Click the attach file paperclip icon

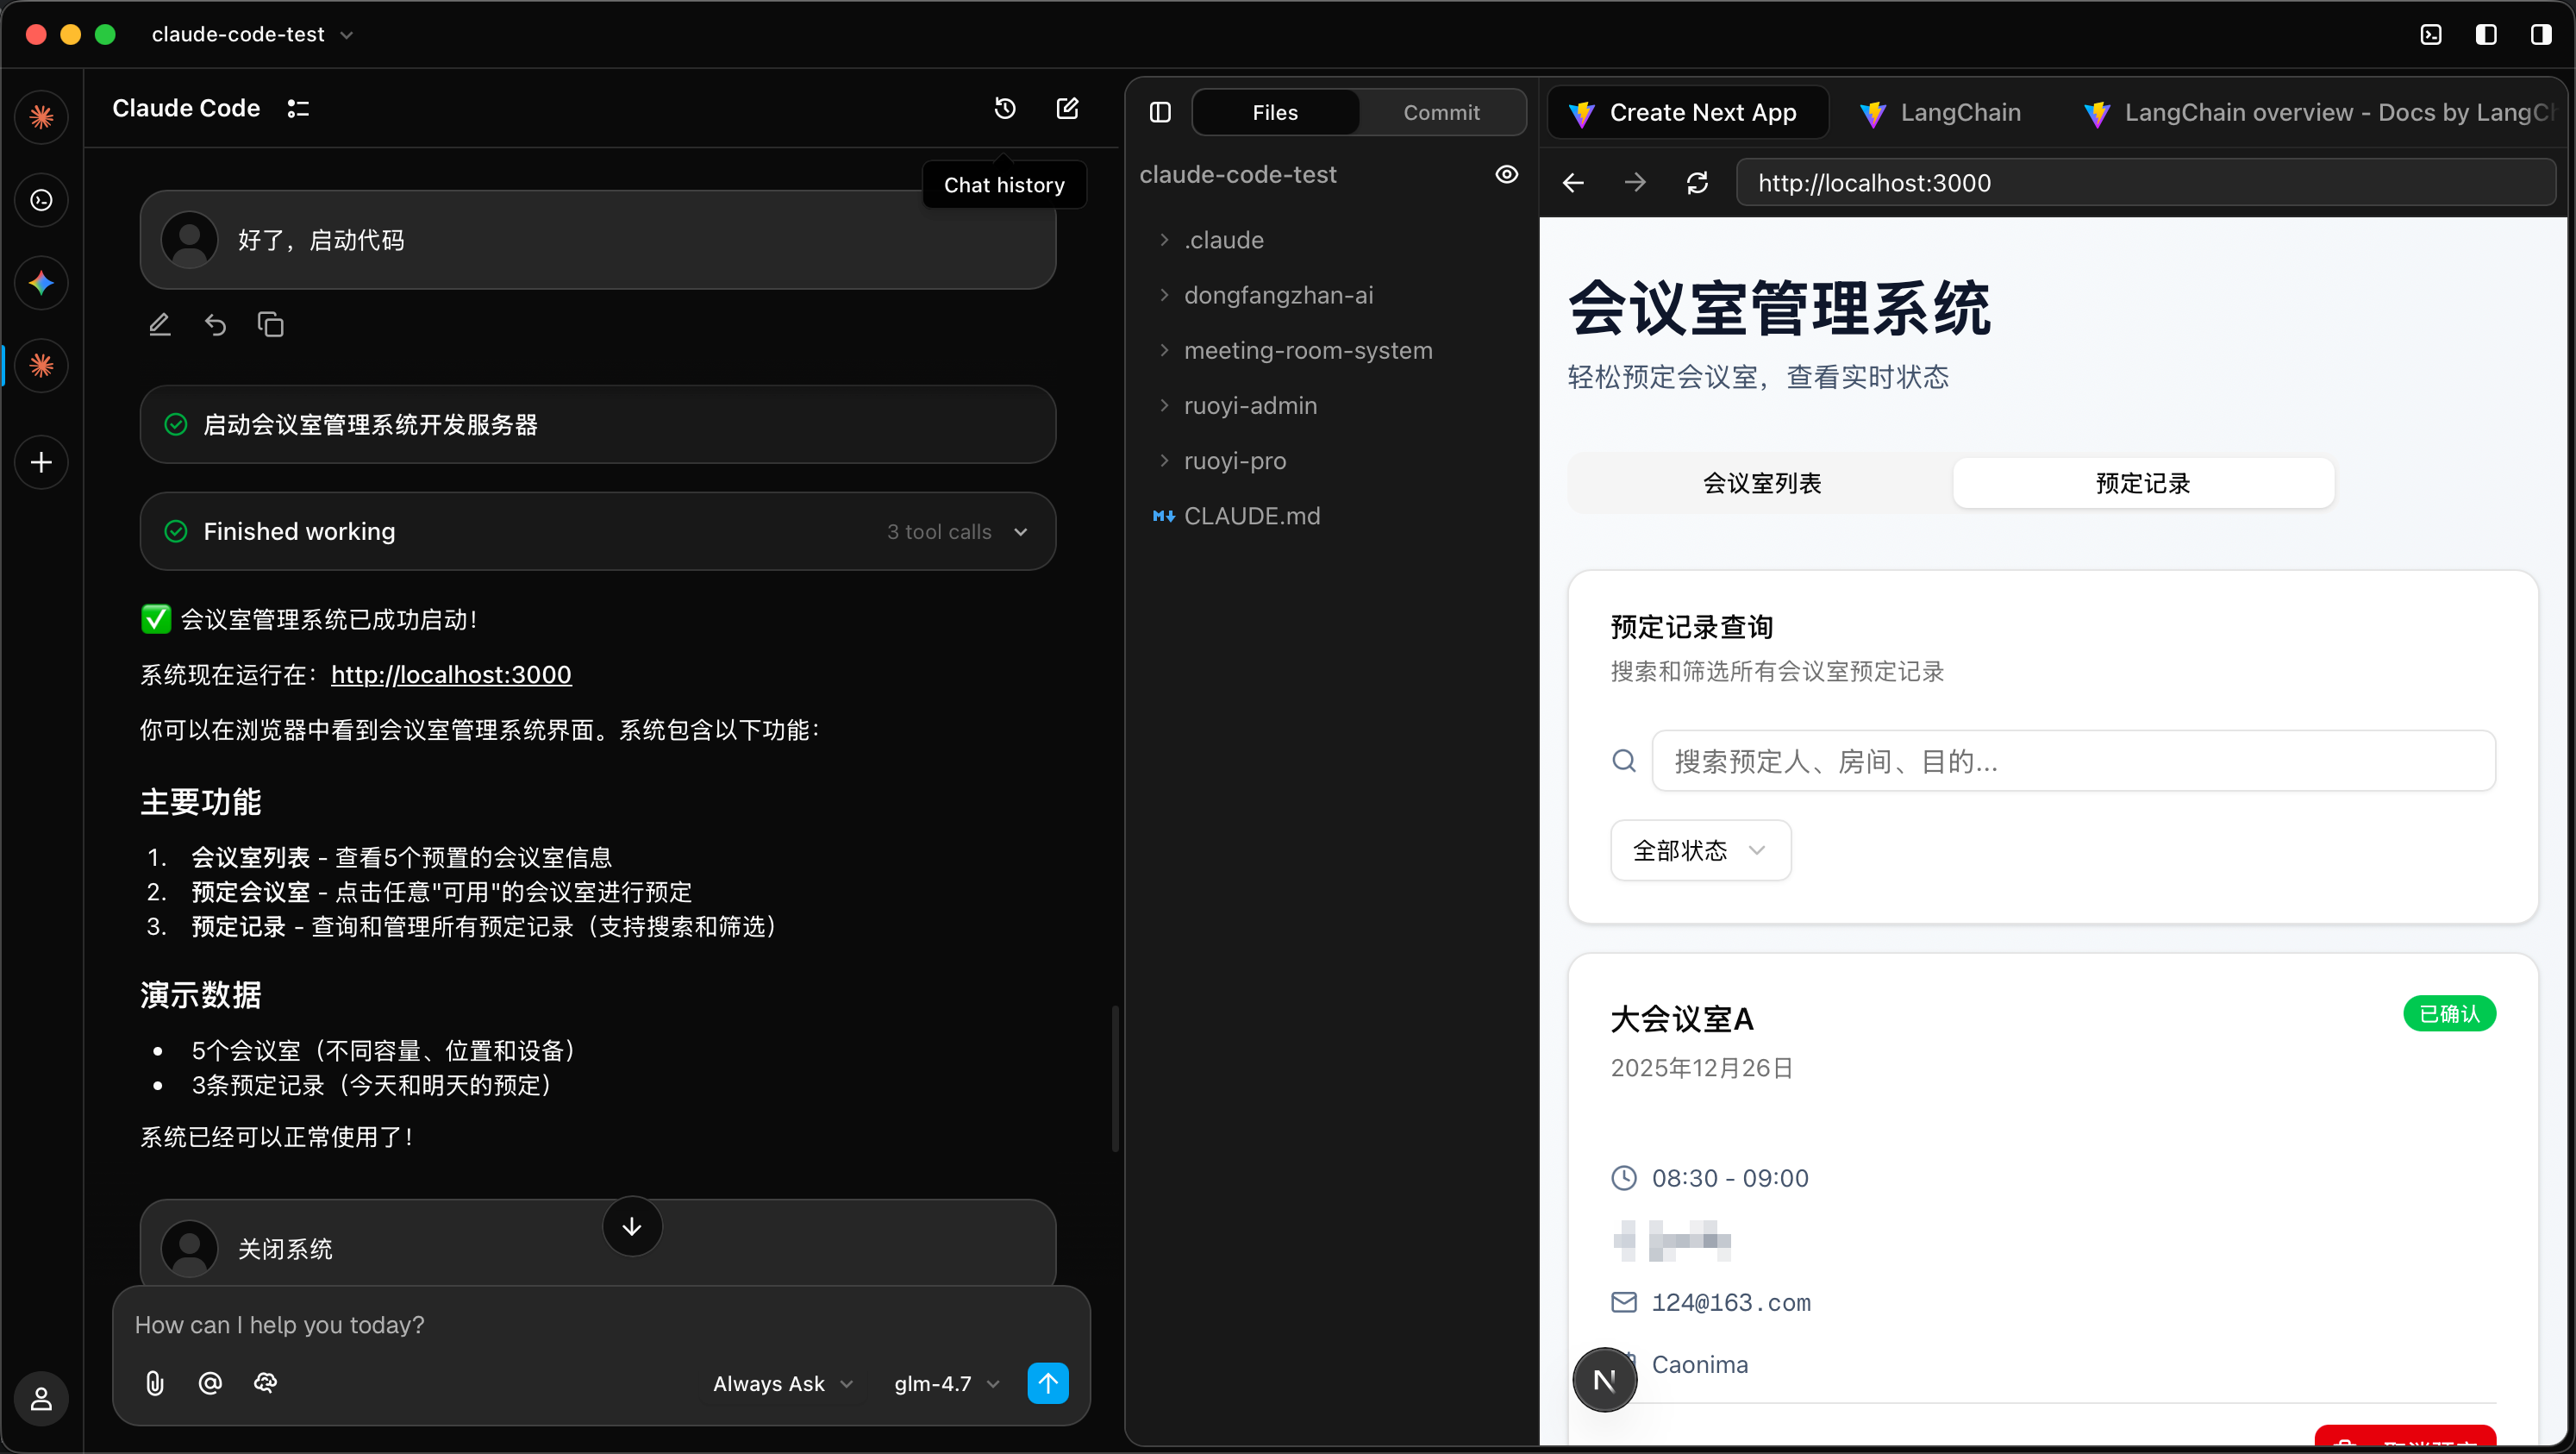click(x=154, y=1383)
